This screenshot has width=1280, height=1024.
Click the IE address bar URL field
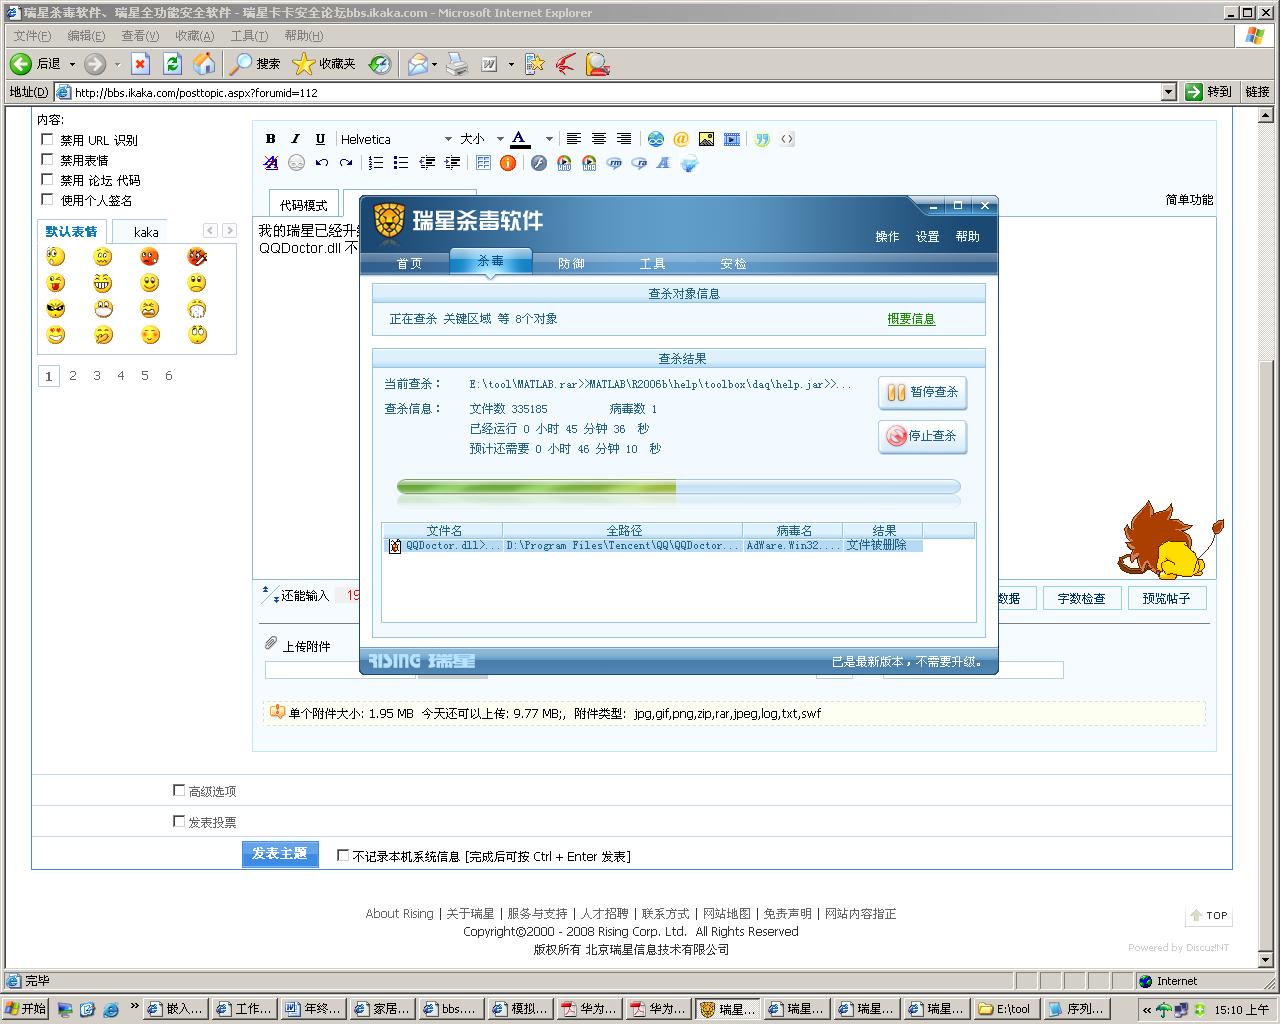click(x=608, y=92)
